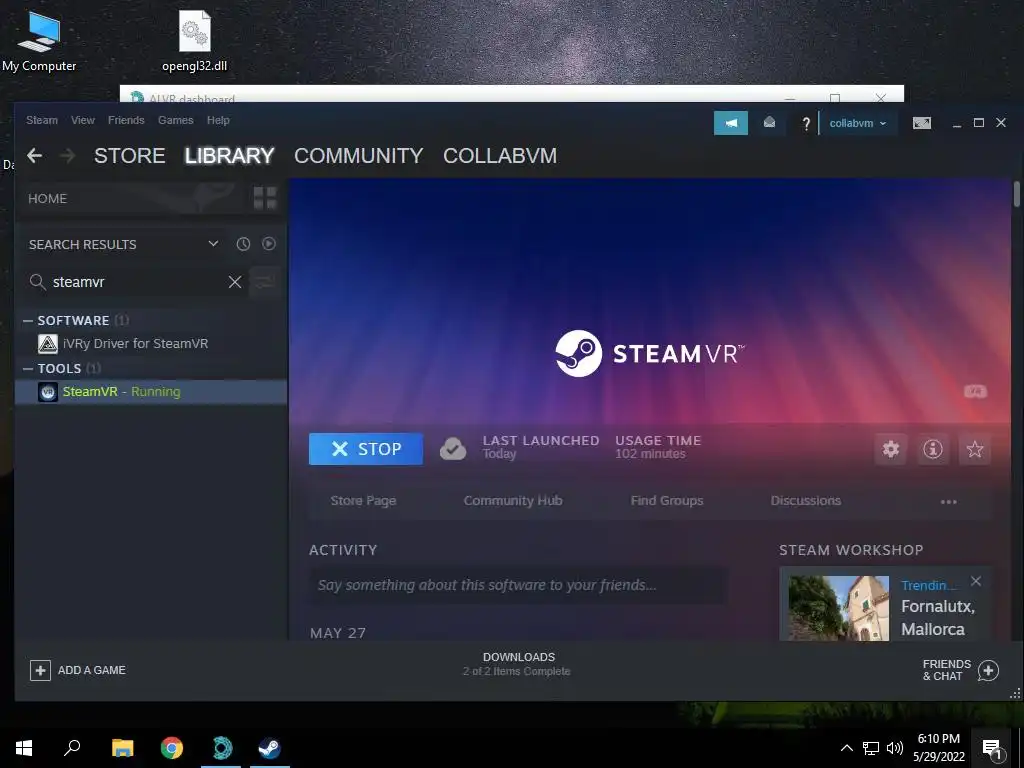The width and height of the screenshot is (1024, 768).
Task: Open the Windows notification center
Action: [x=992, y=748]
